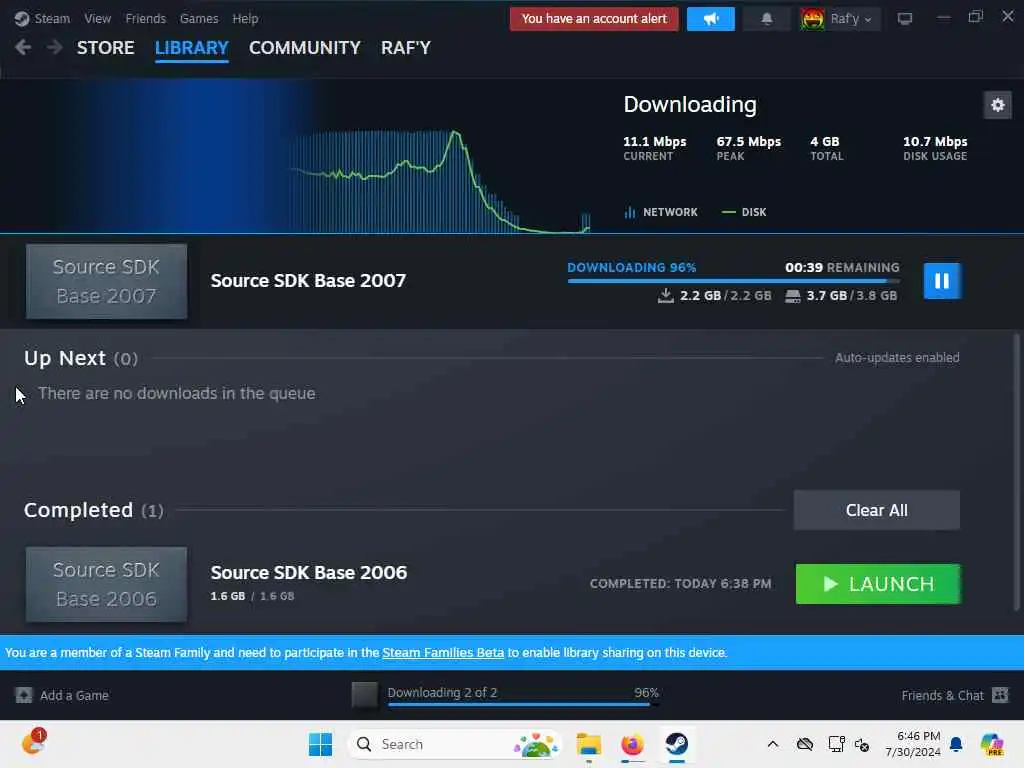Viewport: 1024px width, 768px height.
Task: Open the Steam menu
Action: tap(42, 18)
